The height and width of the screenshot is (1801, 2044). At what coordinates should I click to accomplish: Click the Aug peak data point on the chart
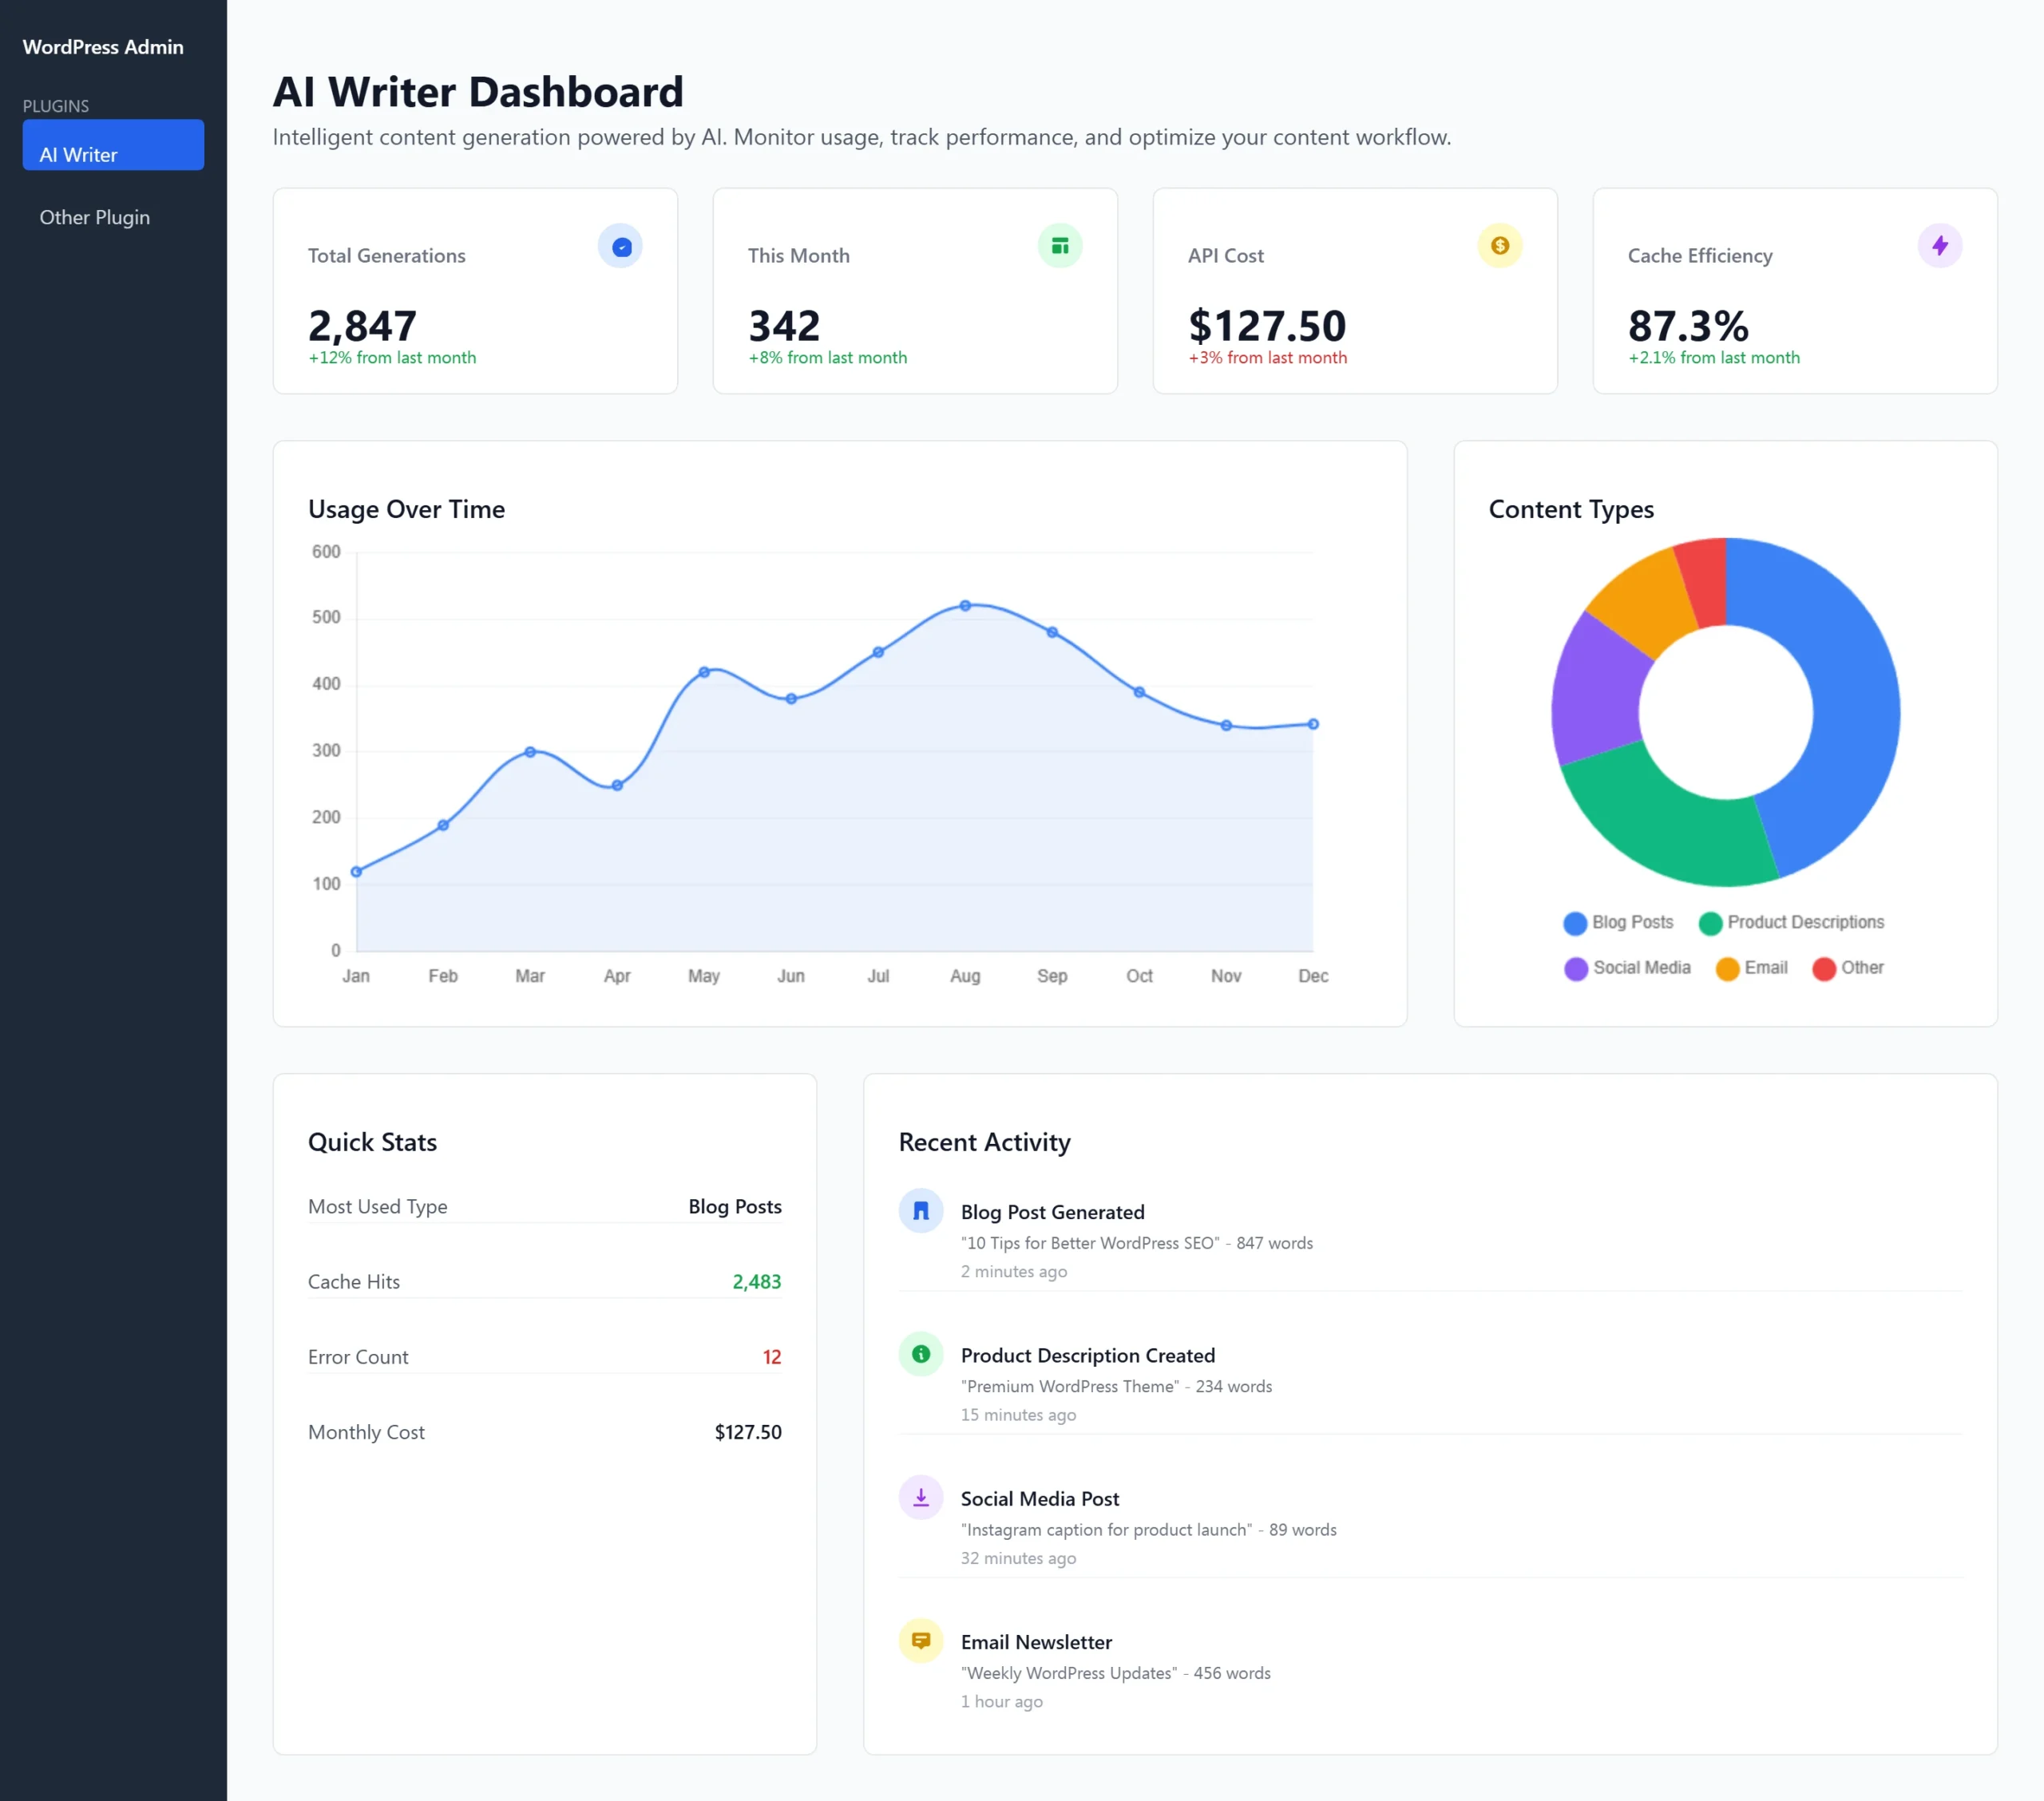(x=965, y=606)
